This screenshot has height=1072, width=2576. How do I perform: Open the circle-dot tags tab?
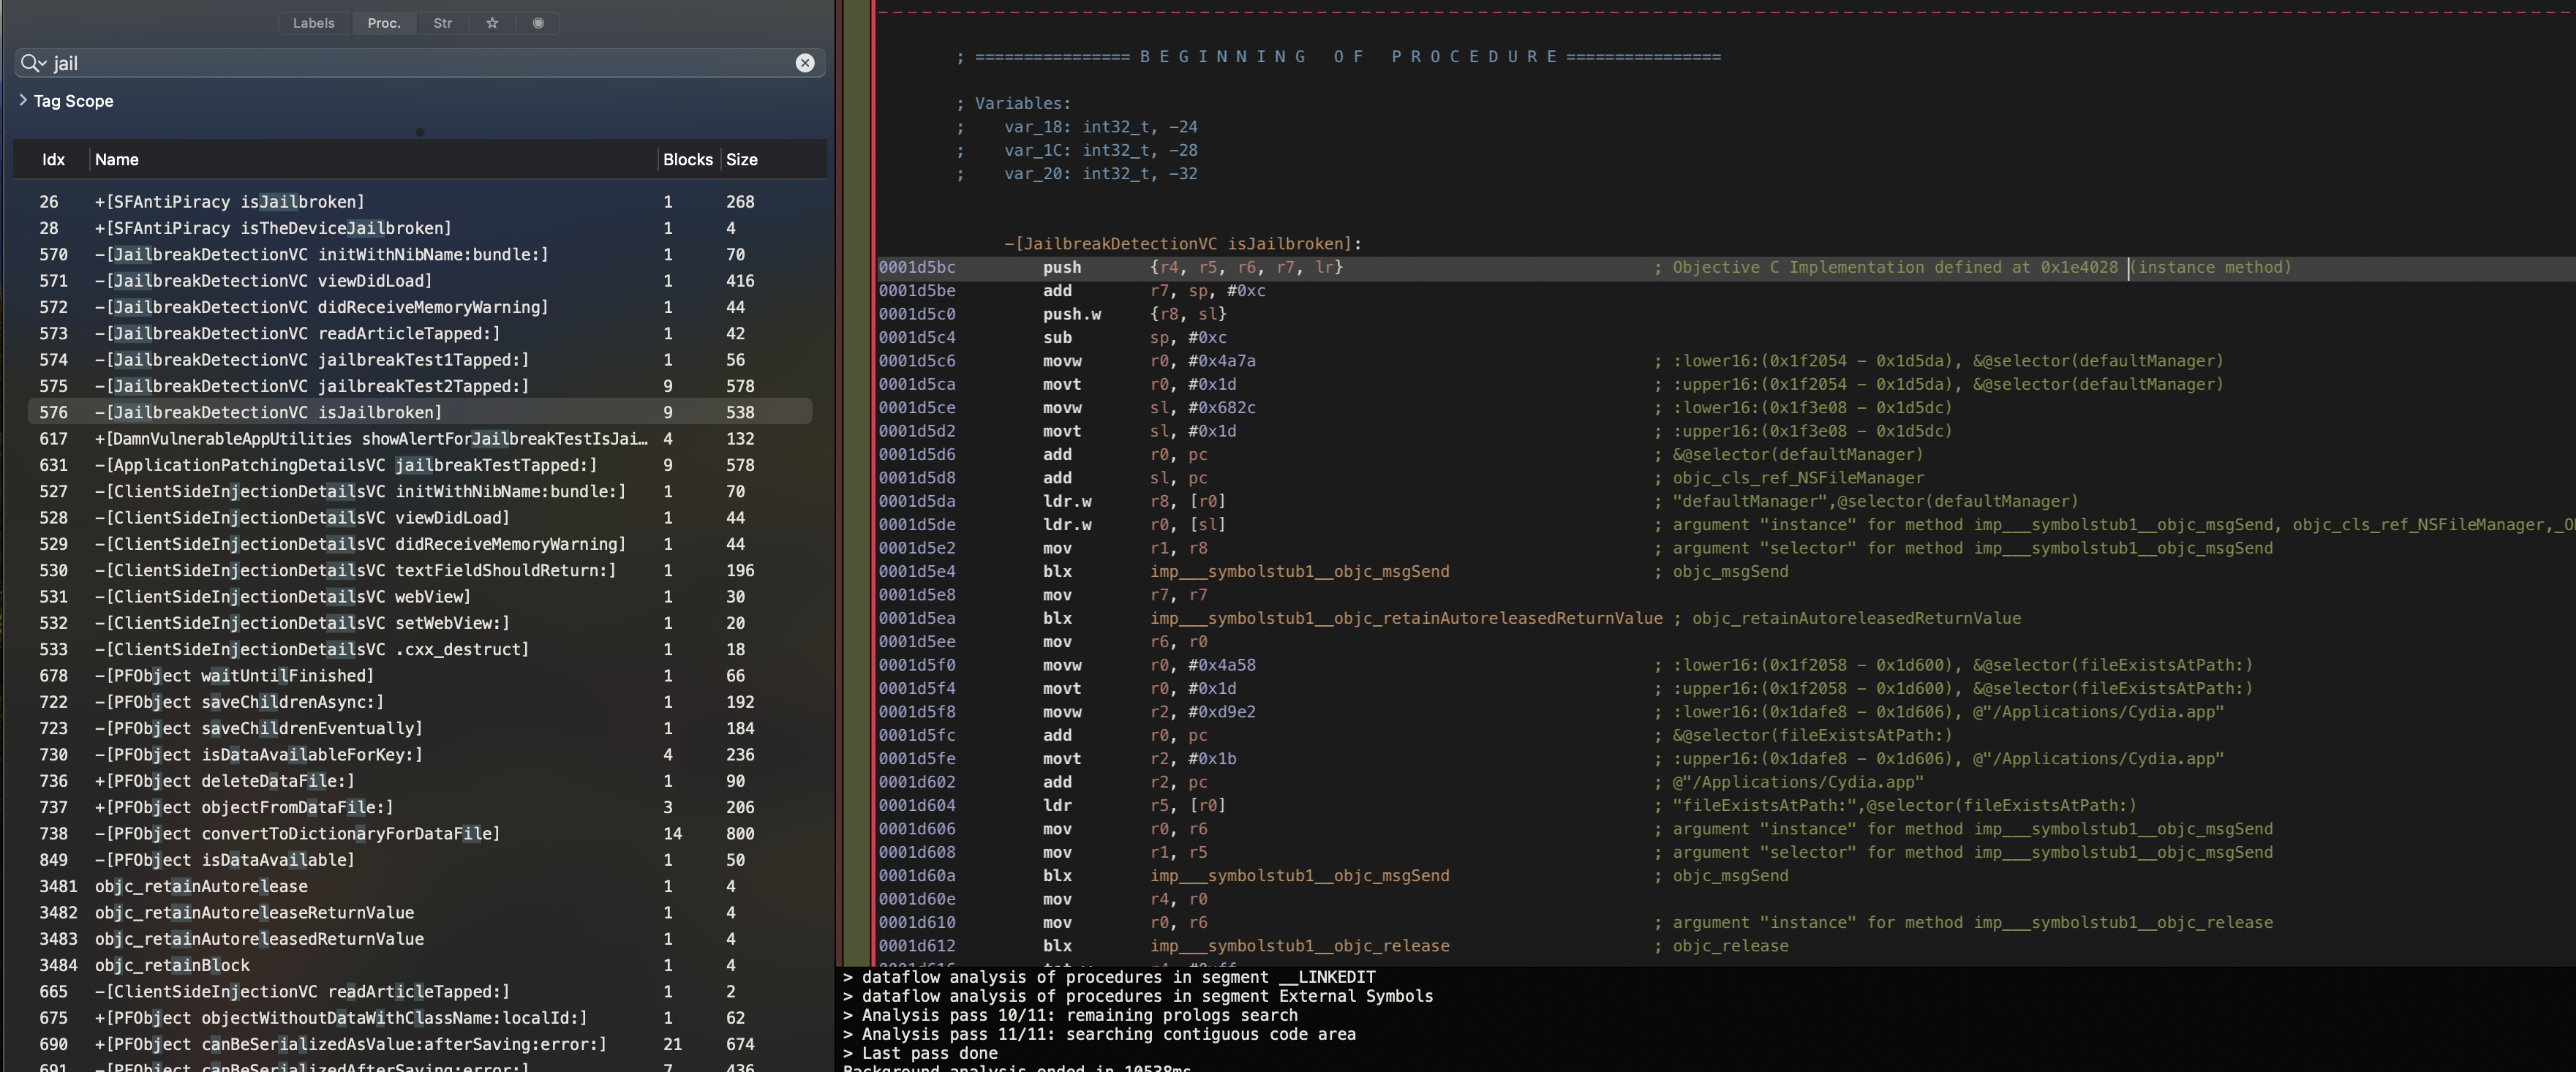[x=538, y=23]
